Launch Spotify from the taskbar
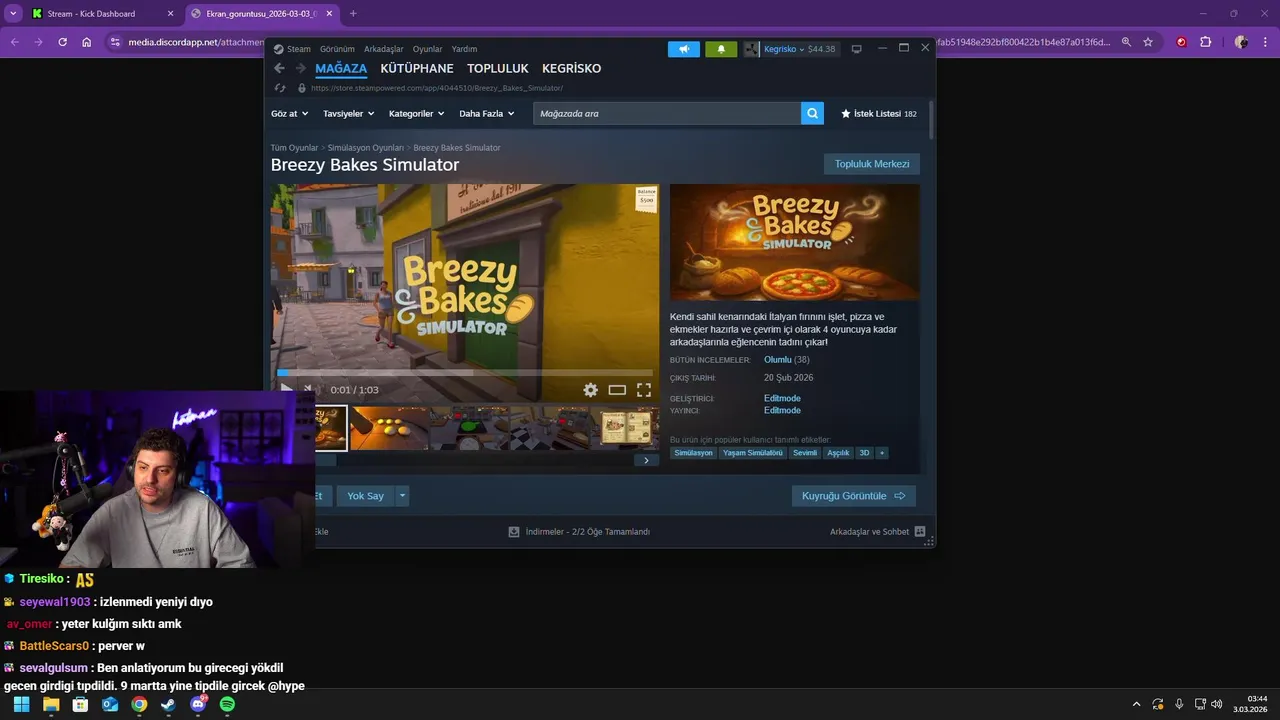 [227, 704]
